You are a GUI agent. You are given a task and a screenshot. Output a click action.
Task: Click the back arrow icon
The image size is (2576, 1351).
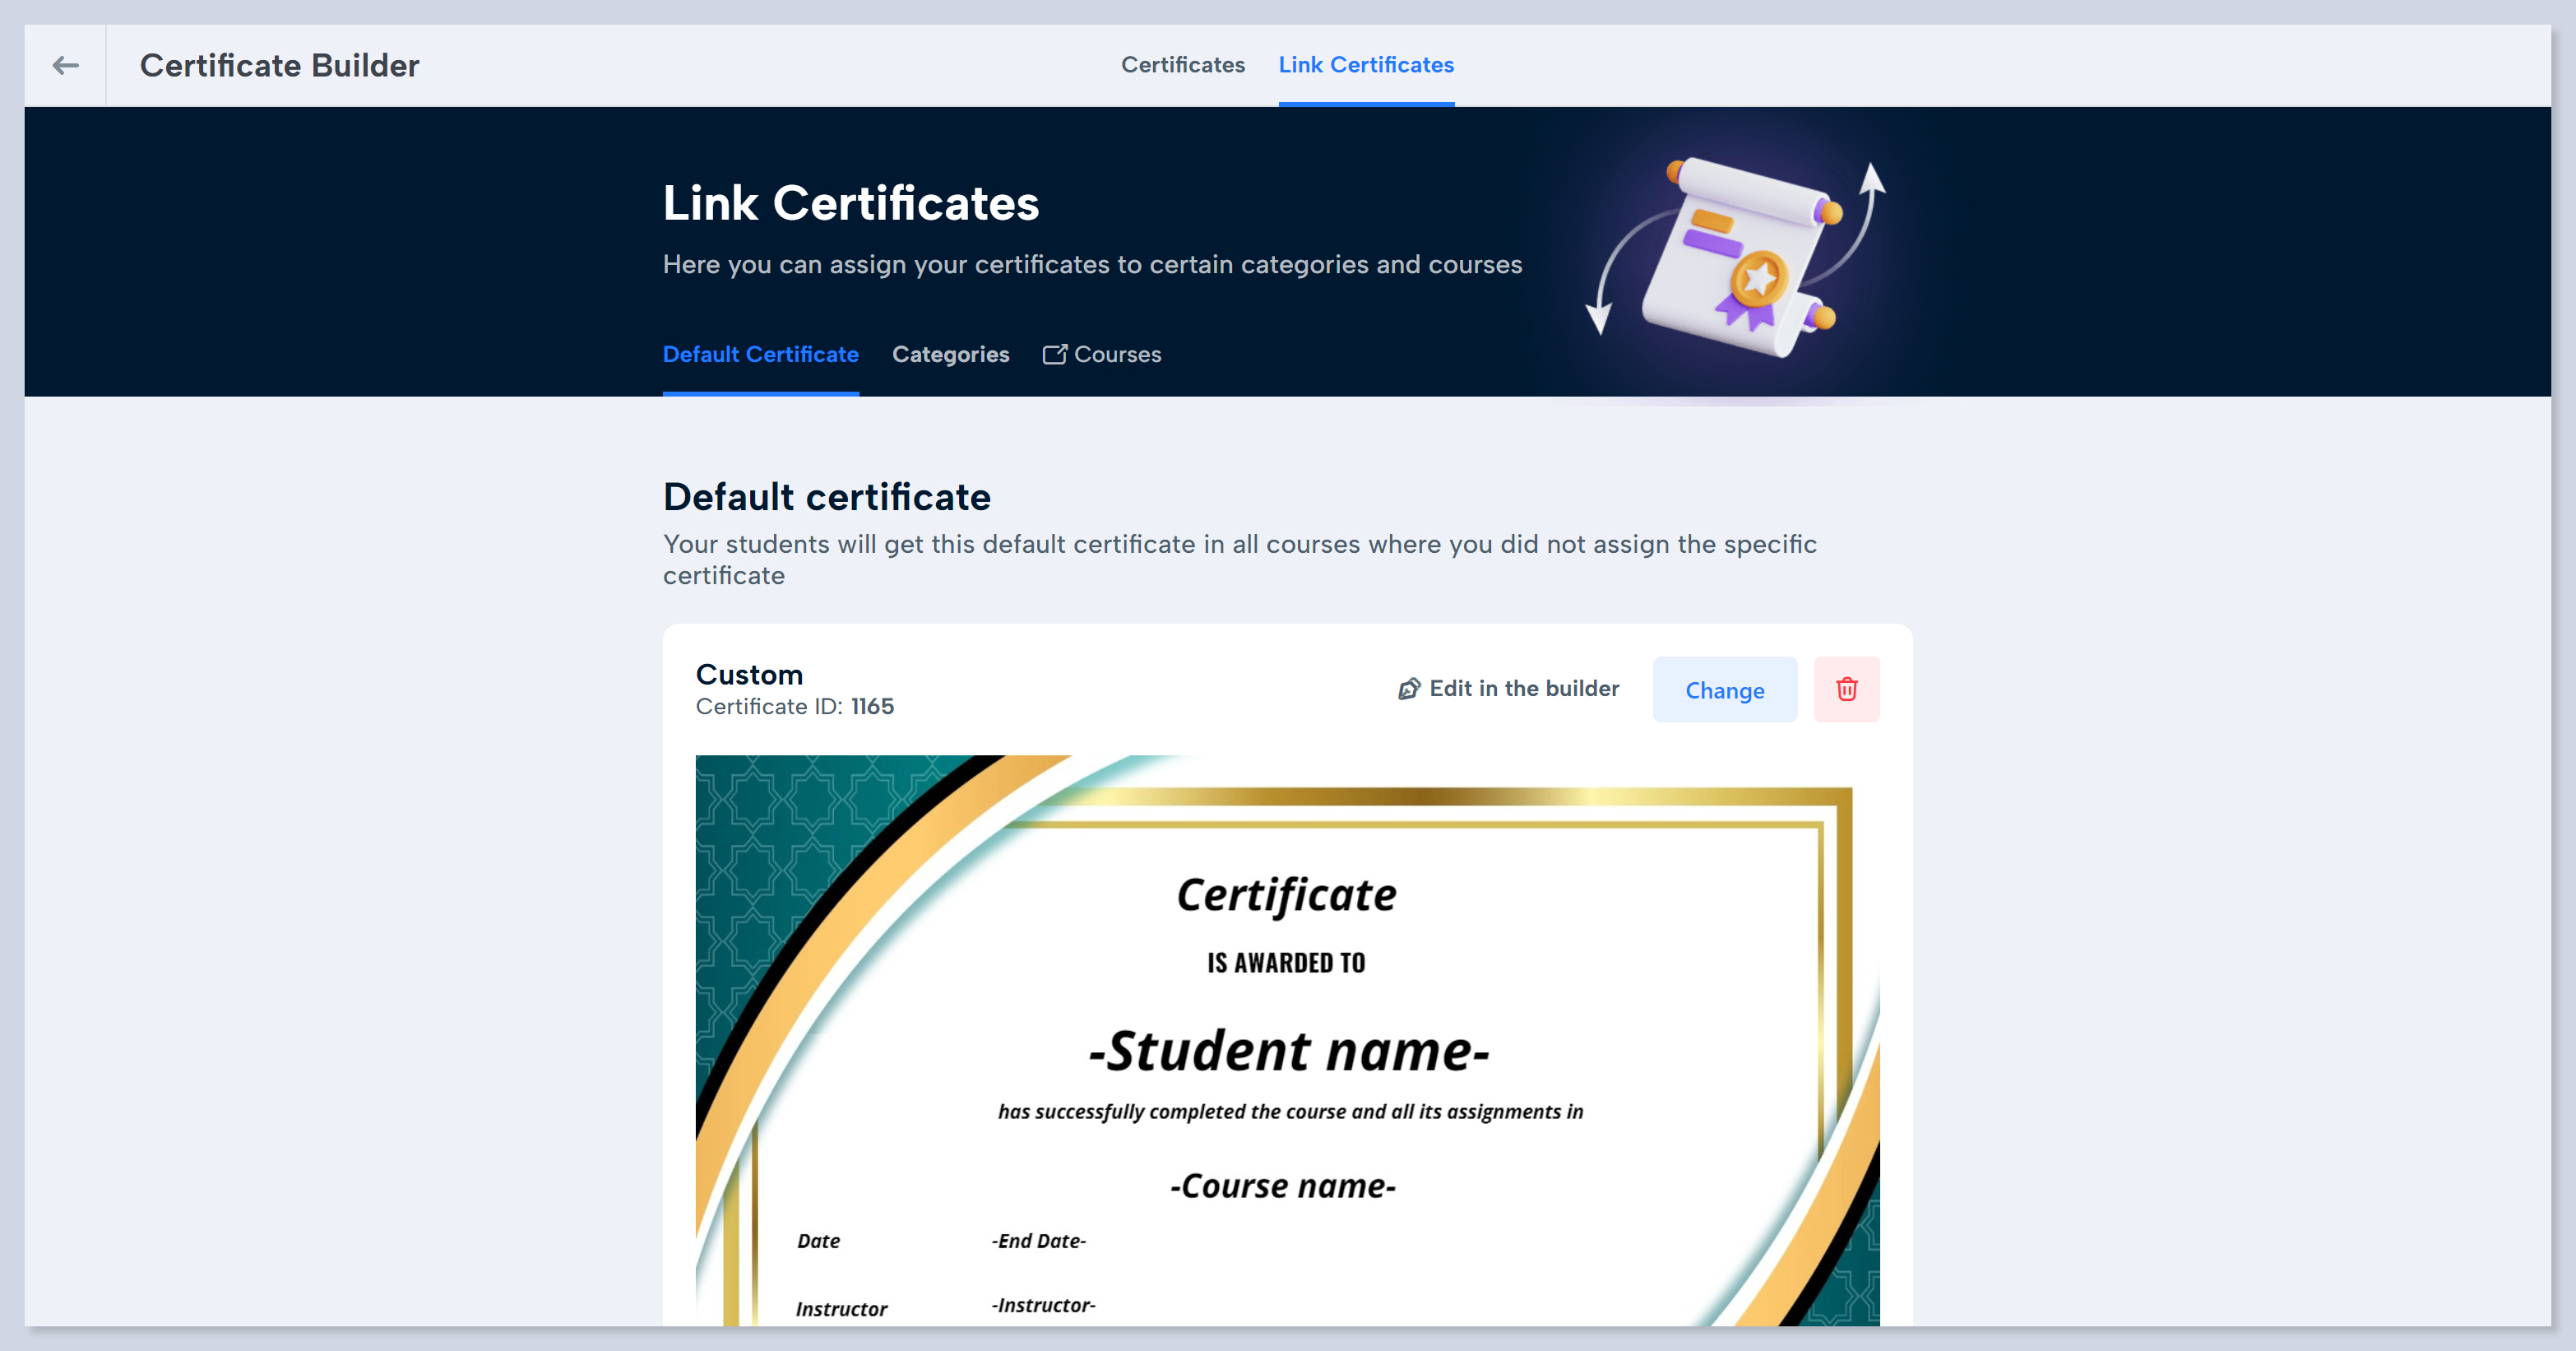pos(66,66)
